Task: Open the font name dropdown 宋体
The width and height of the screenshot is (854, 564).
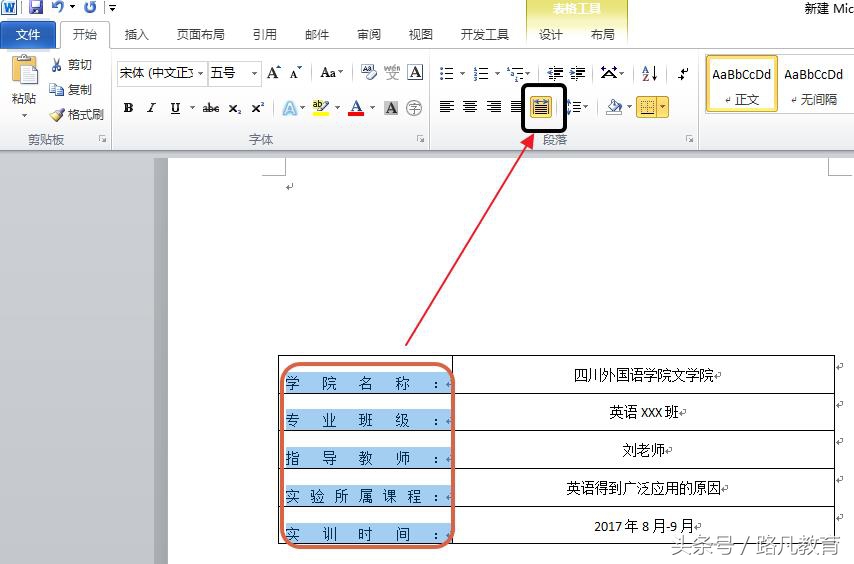Action: click(x=200, y=73)
